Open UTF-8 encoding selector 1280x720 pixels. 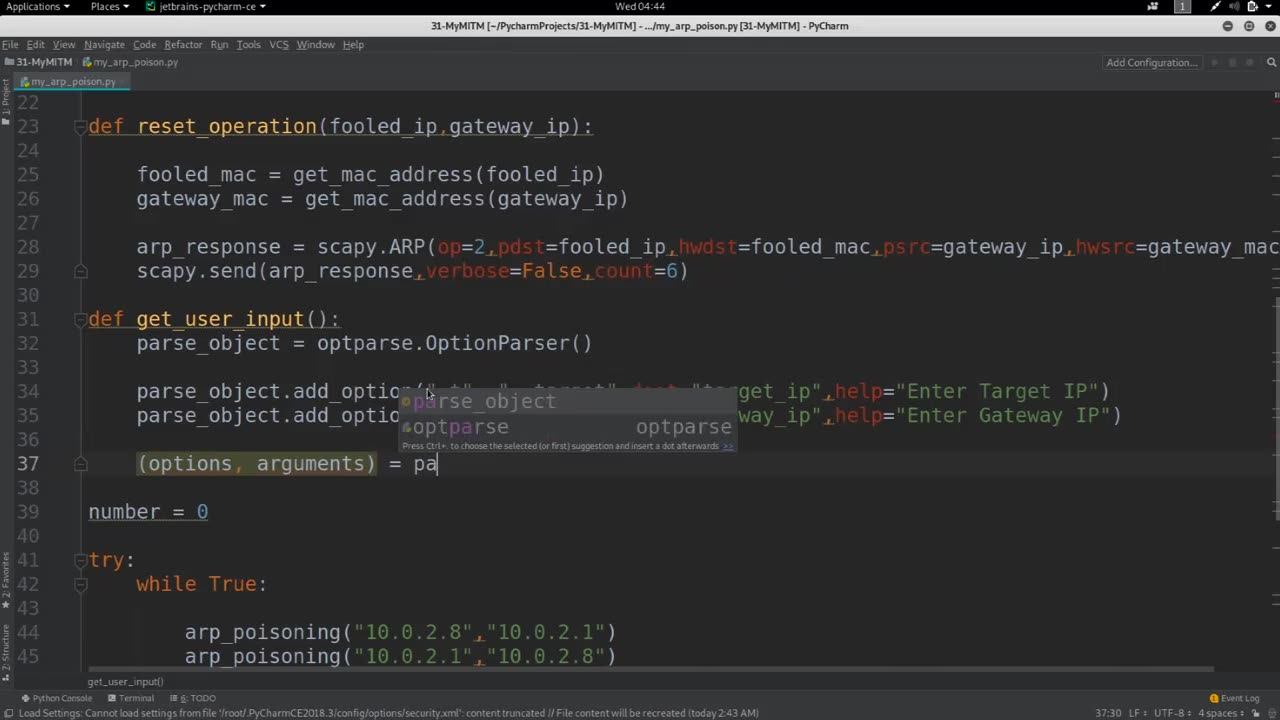click(1172, 713)
